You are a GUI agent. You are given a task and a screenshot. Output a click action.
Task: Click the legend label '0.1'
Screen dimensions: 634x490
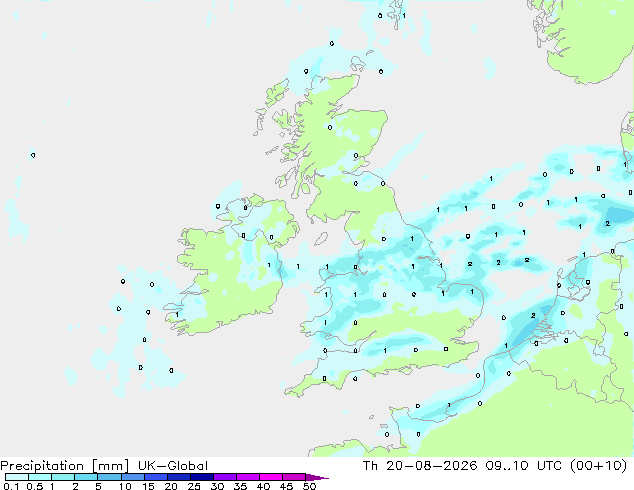tap(11, 486)
